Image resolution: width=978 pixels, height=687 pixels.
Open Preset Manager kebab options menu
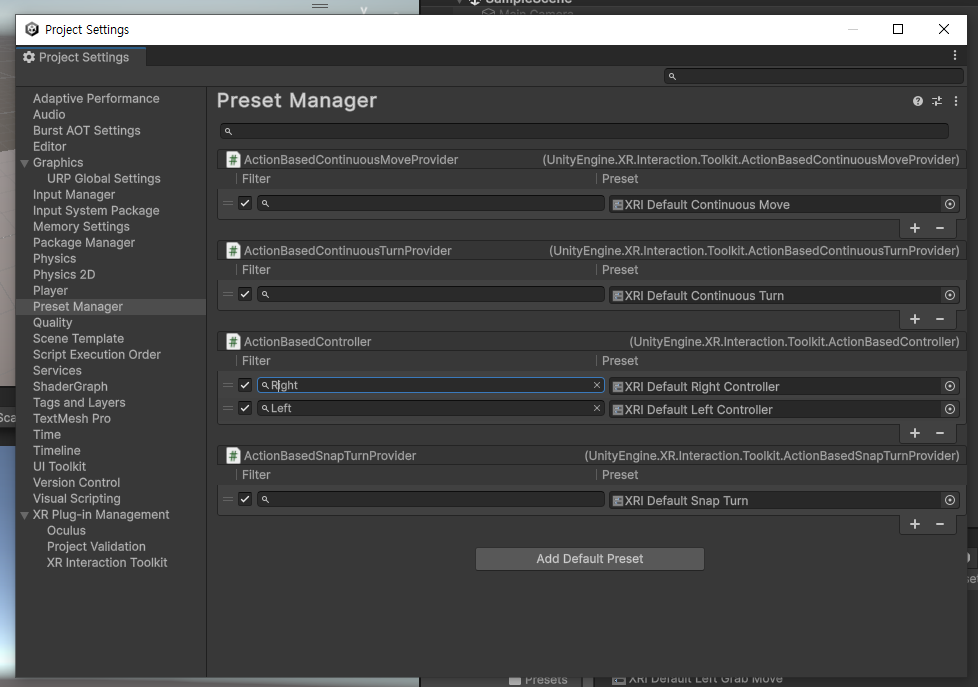coord(956,101)
